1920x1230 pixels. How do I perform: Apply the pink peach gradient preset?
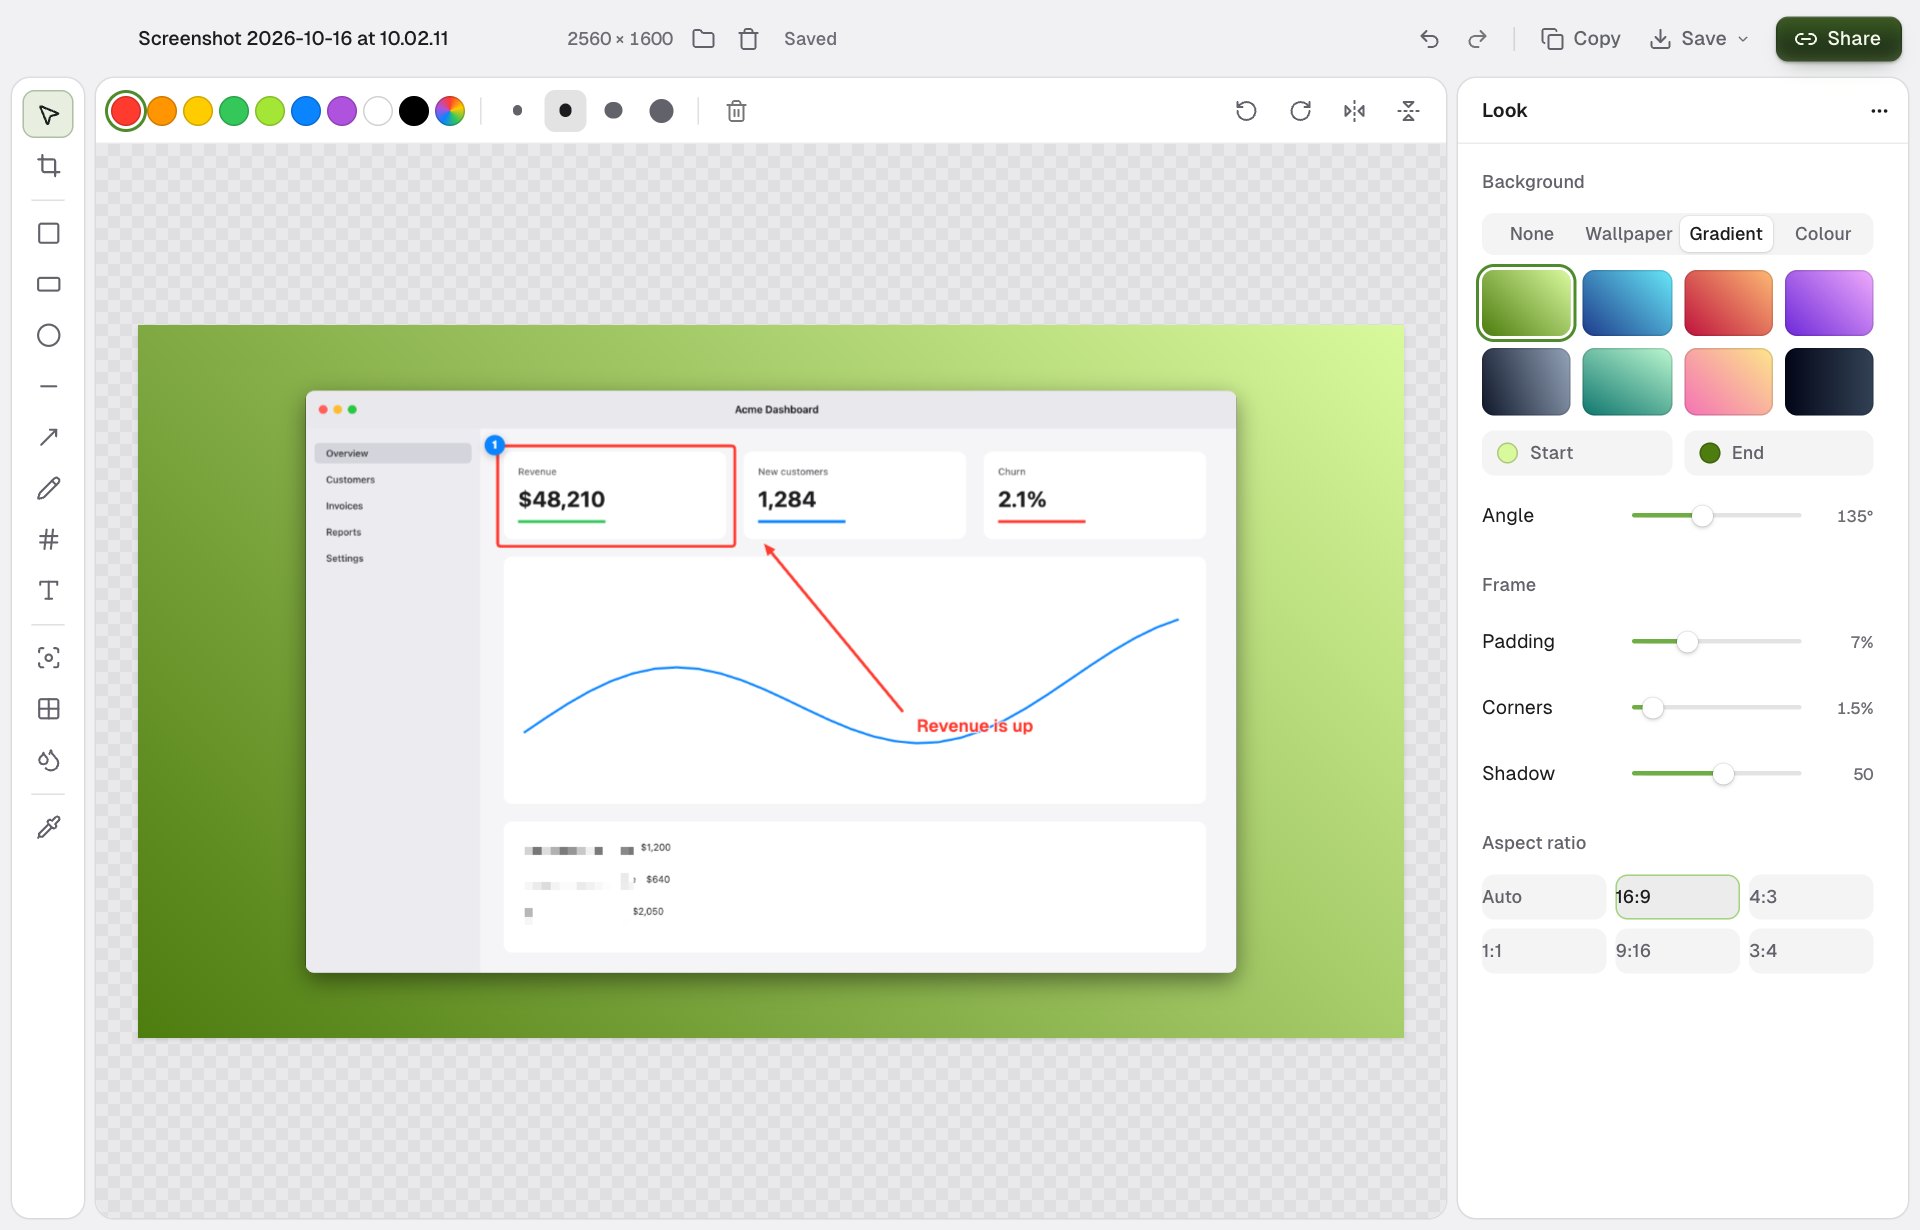tap(1728, 382)
